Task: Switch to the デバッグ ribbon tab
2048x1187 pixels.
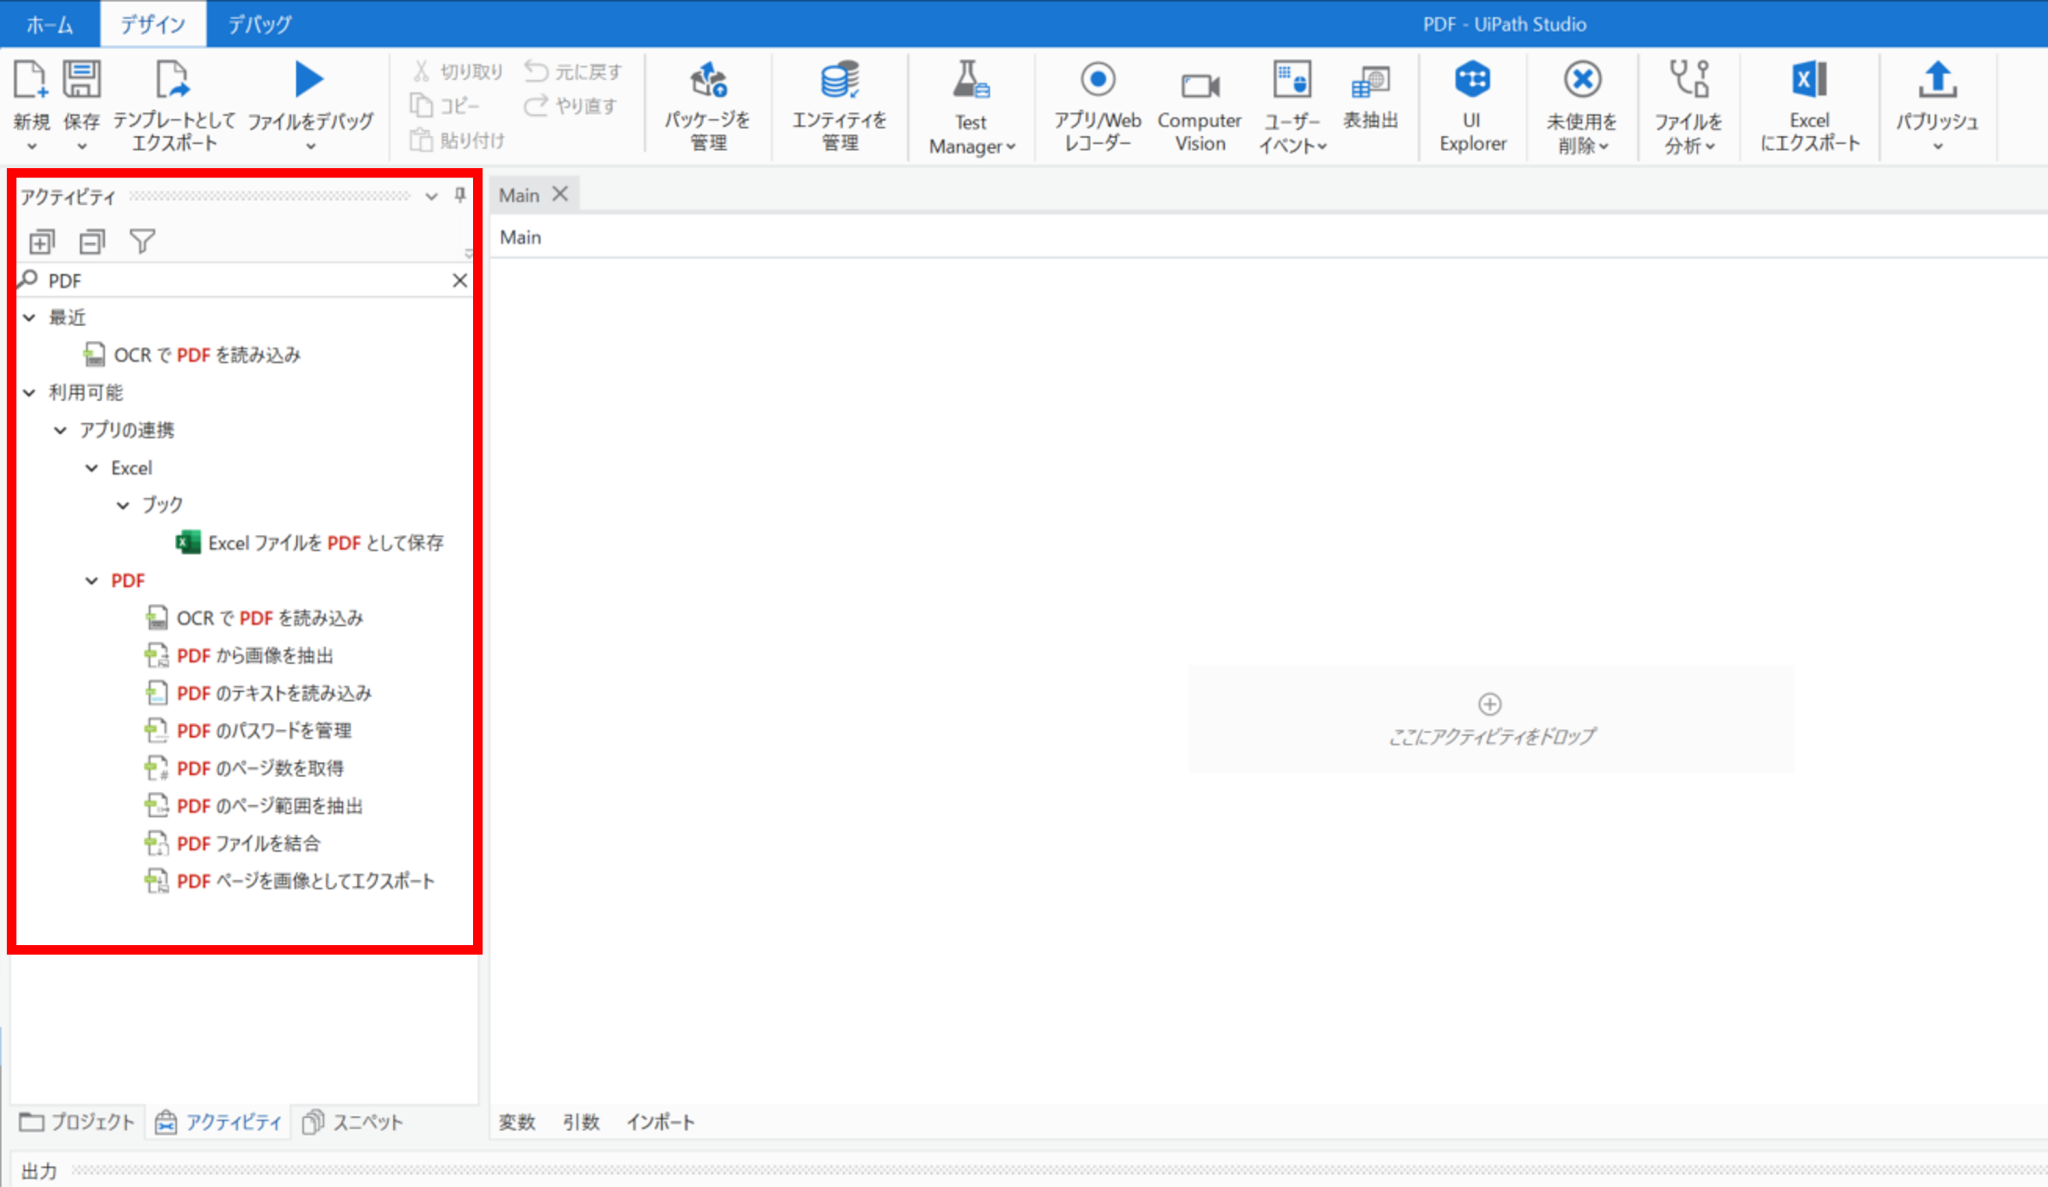Action: 258,23
